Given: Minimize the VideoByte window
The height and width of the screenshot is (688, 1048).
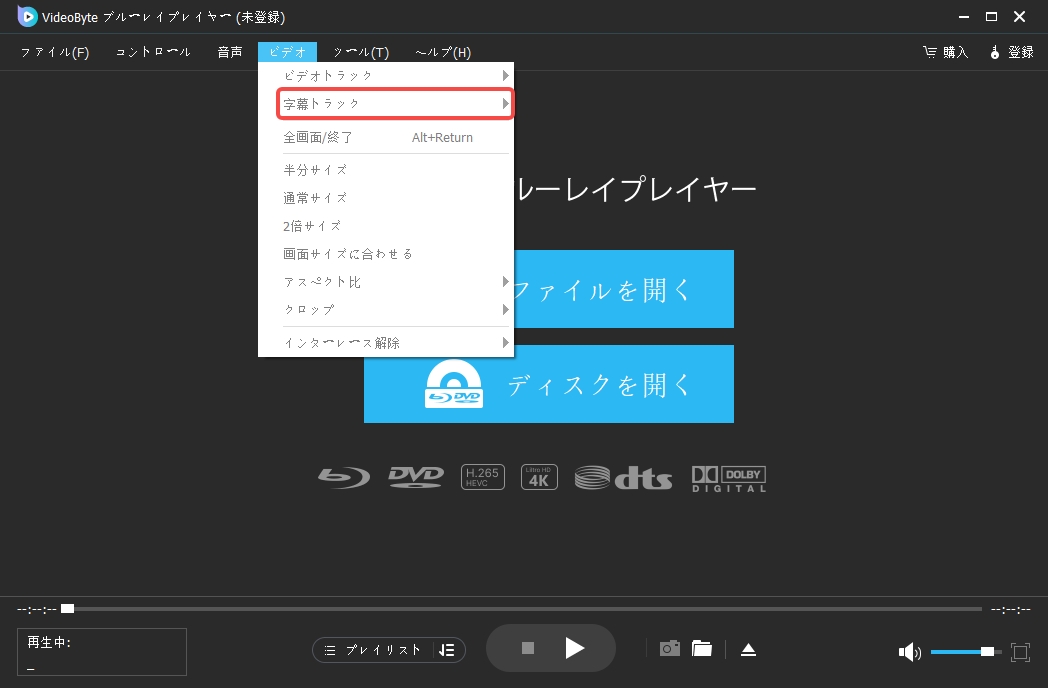Looking at the screenshot, I should (x=964, y=17).
